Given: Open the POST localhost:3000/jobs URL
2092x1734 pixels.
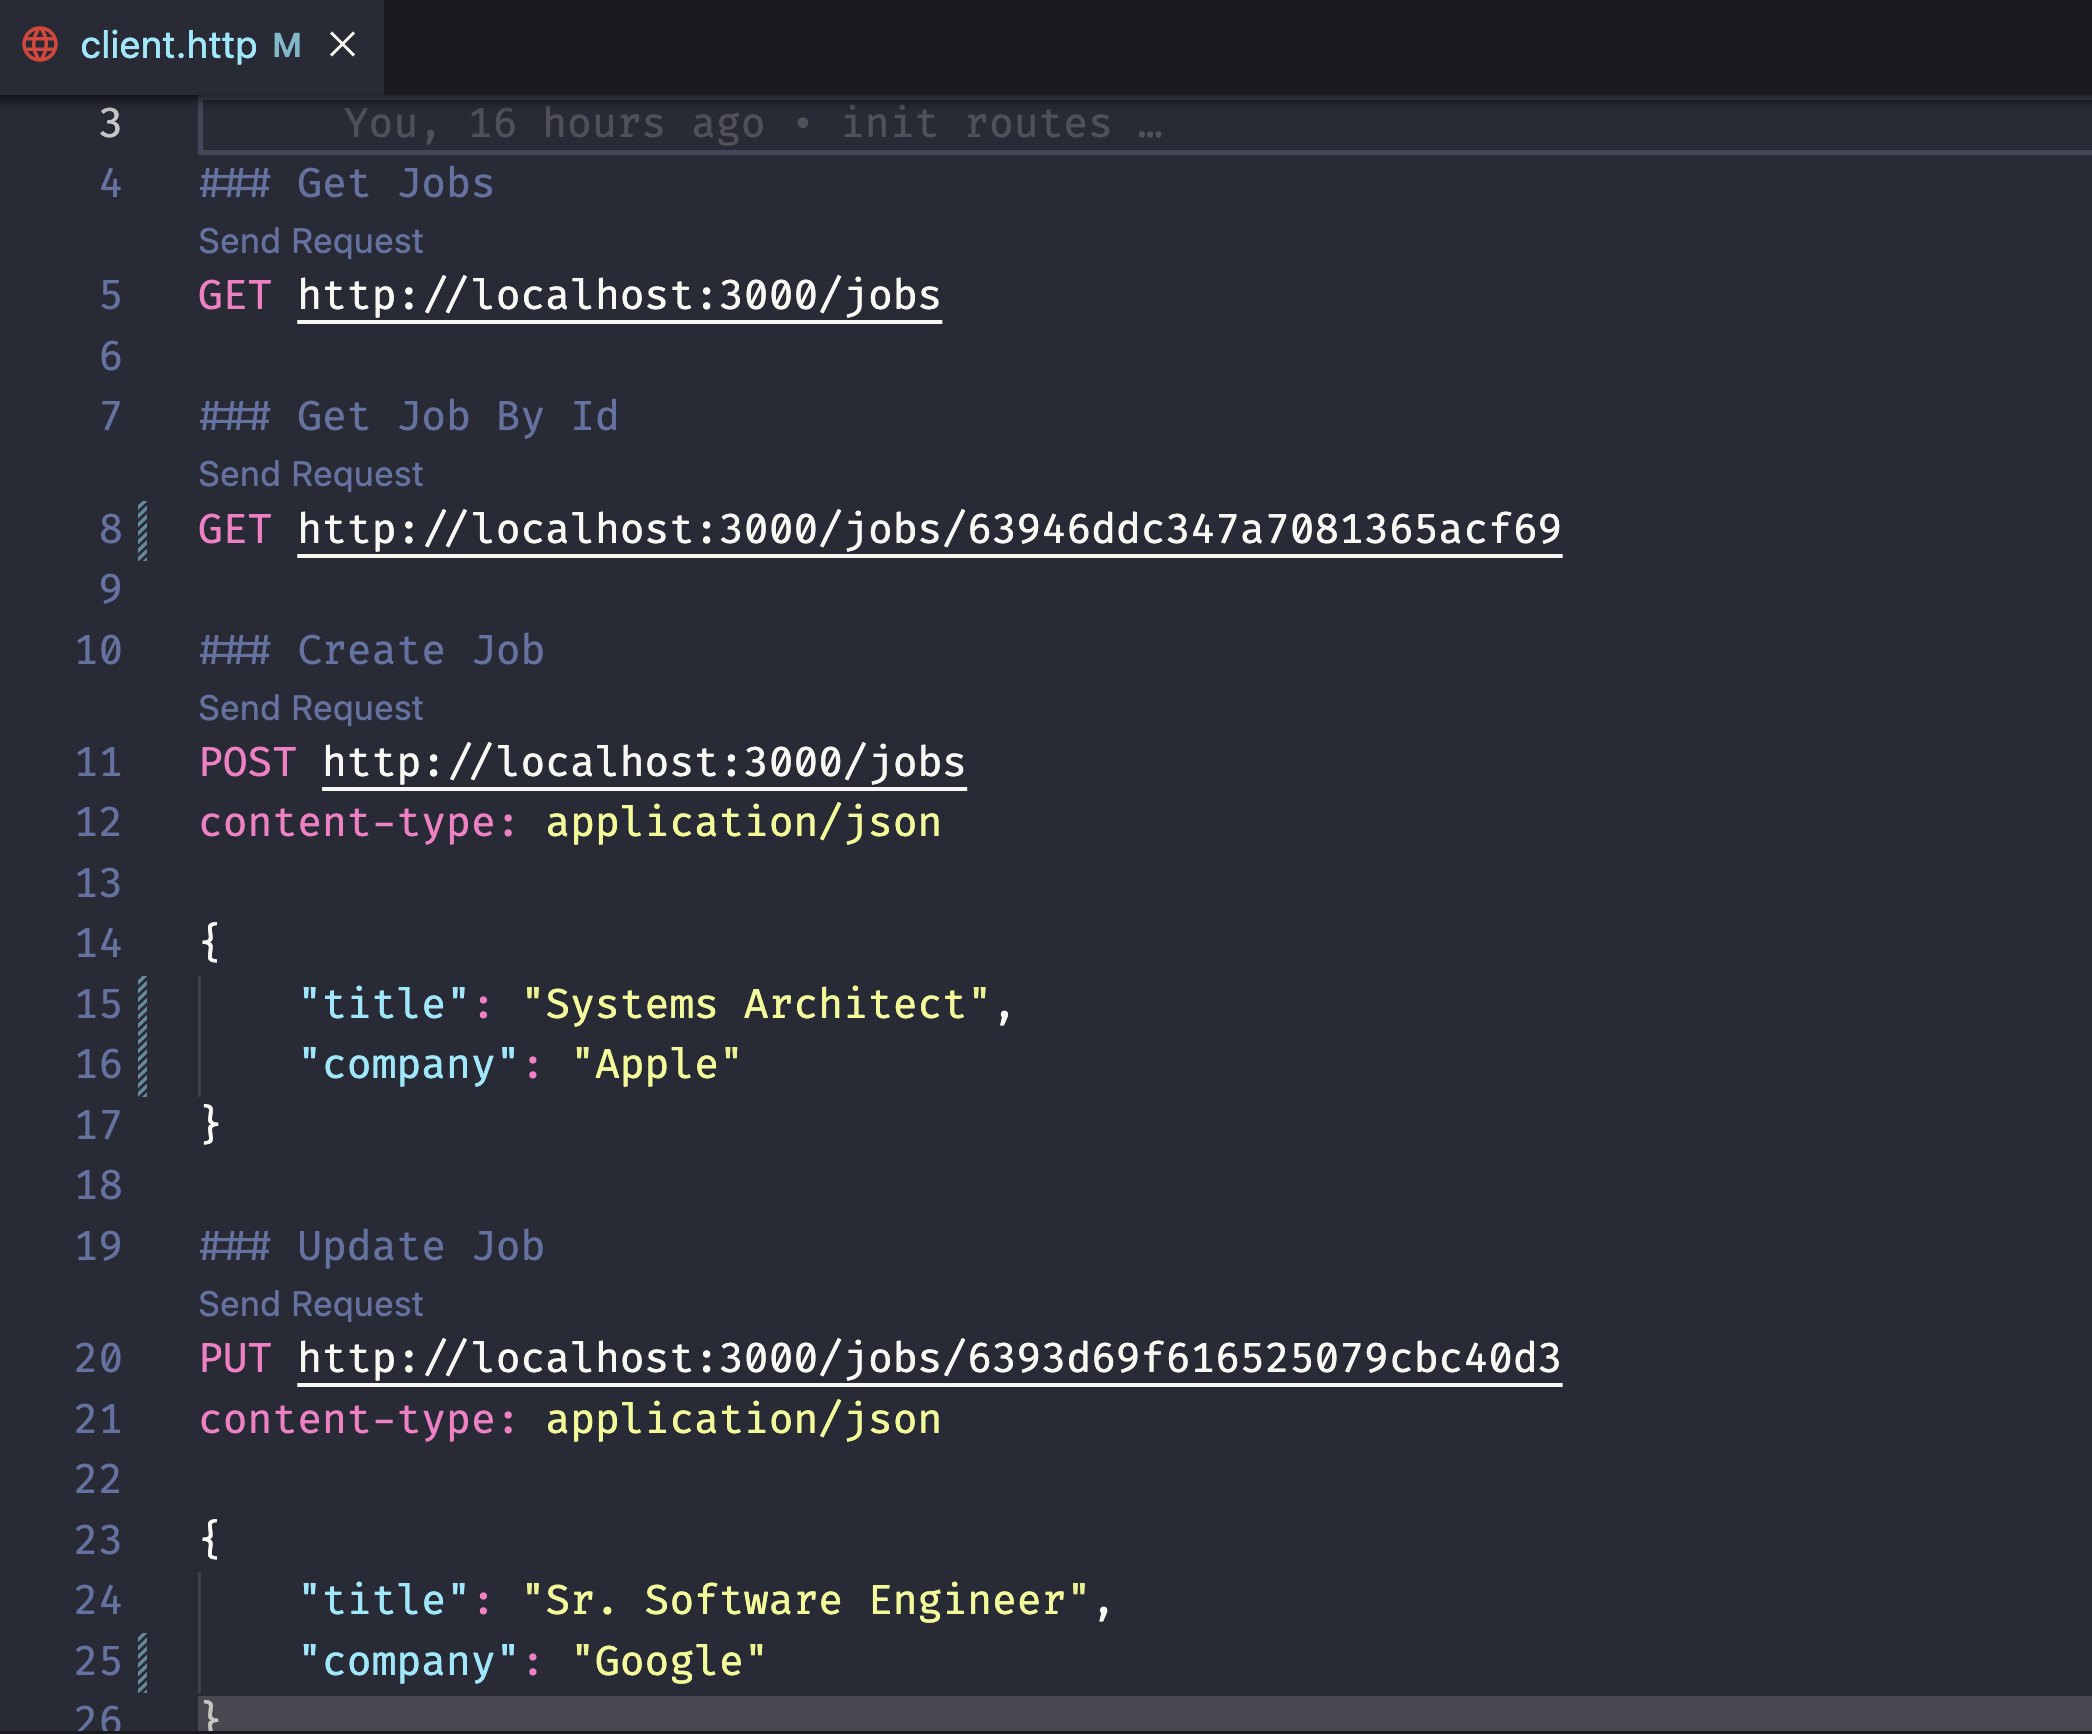Looking at the screenshot, I should 644,763.
